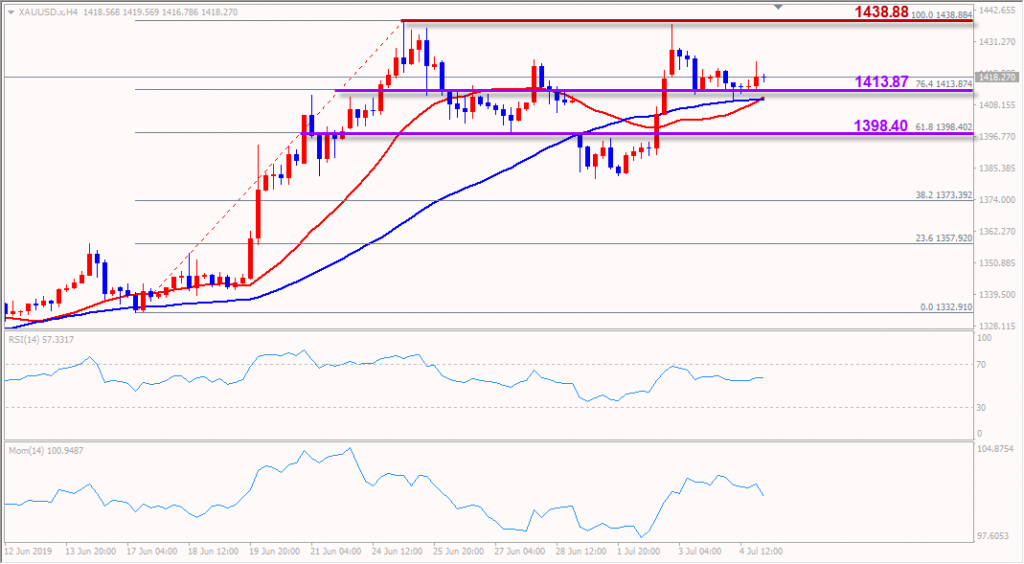
Task: Click the 1413.87 purple price label
Action: pyautogui.click(x=880, y=82)
